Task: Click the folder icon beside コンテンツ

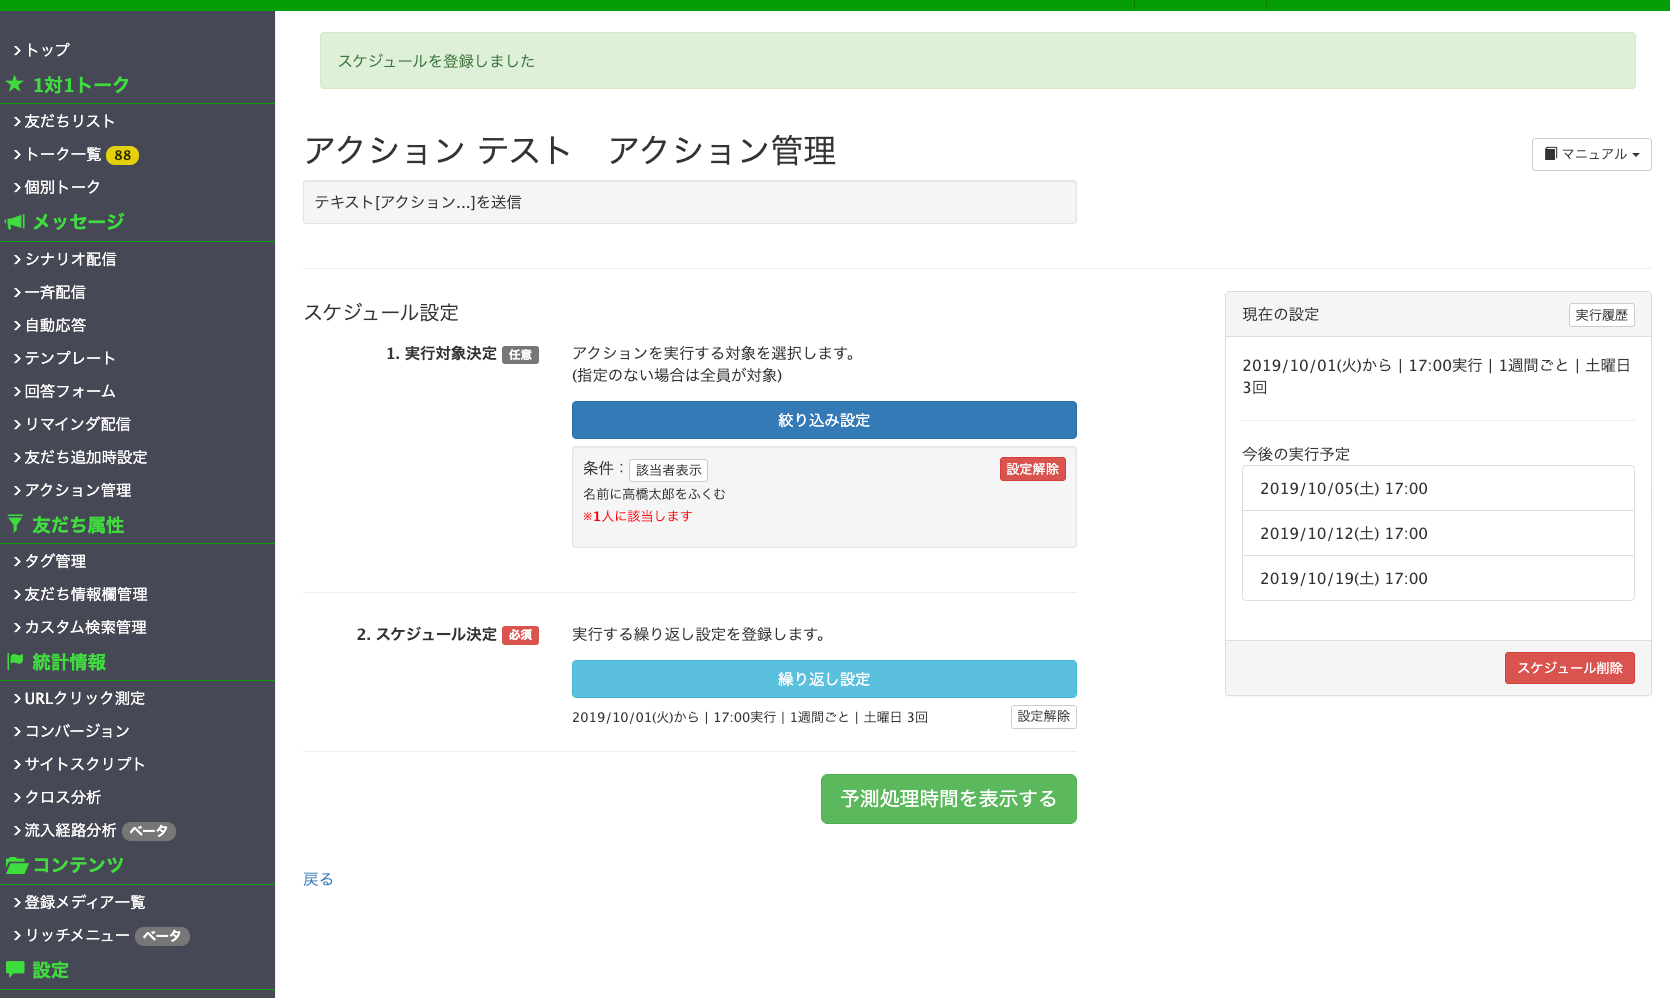Action: [16, 865]
